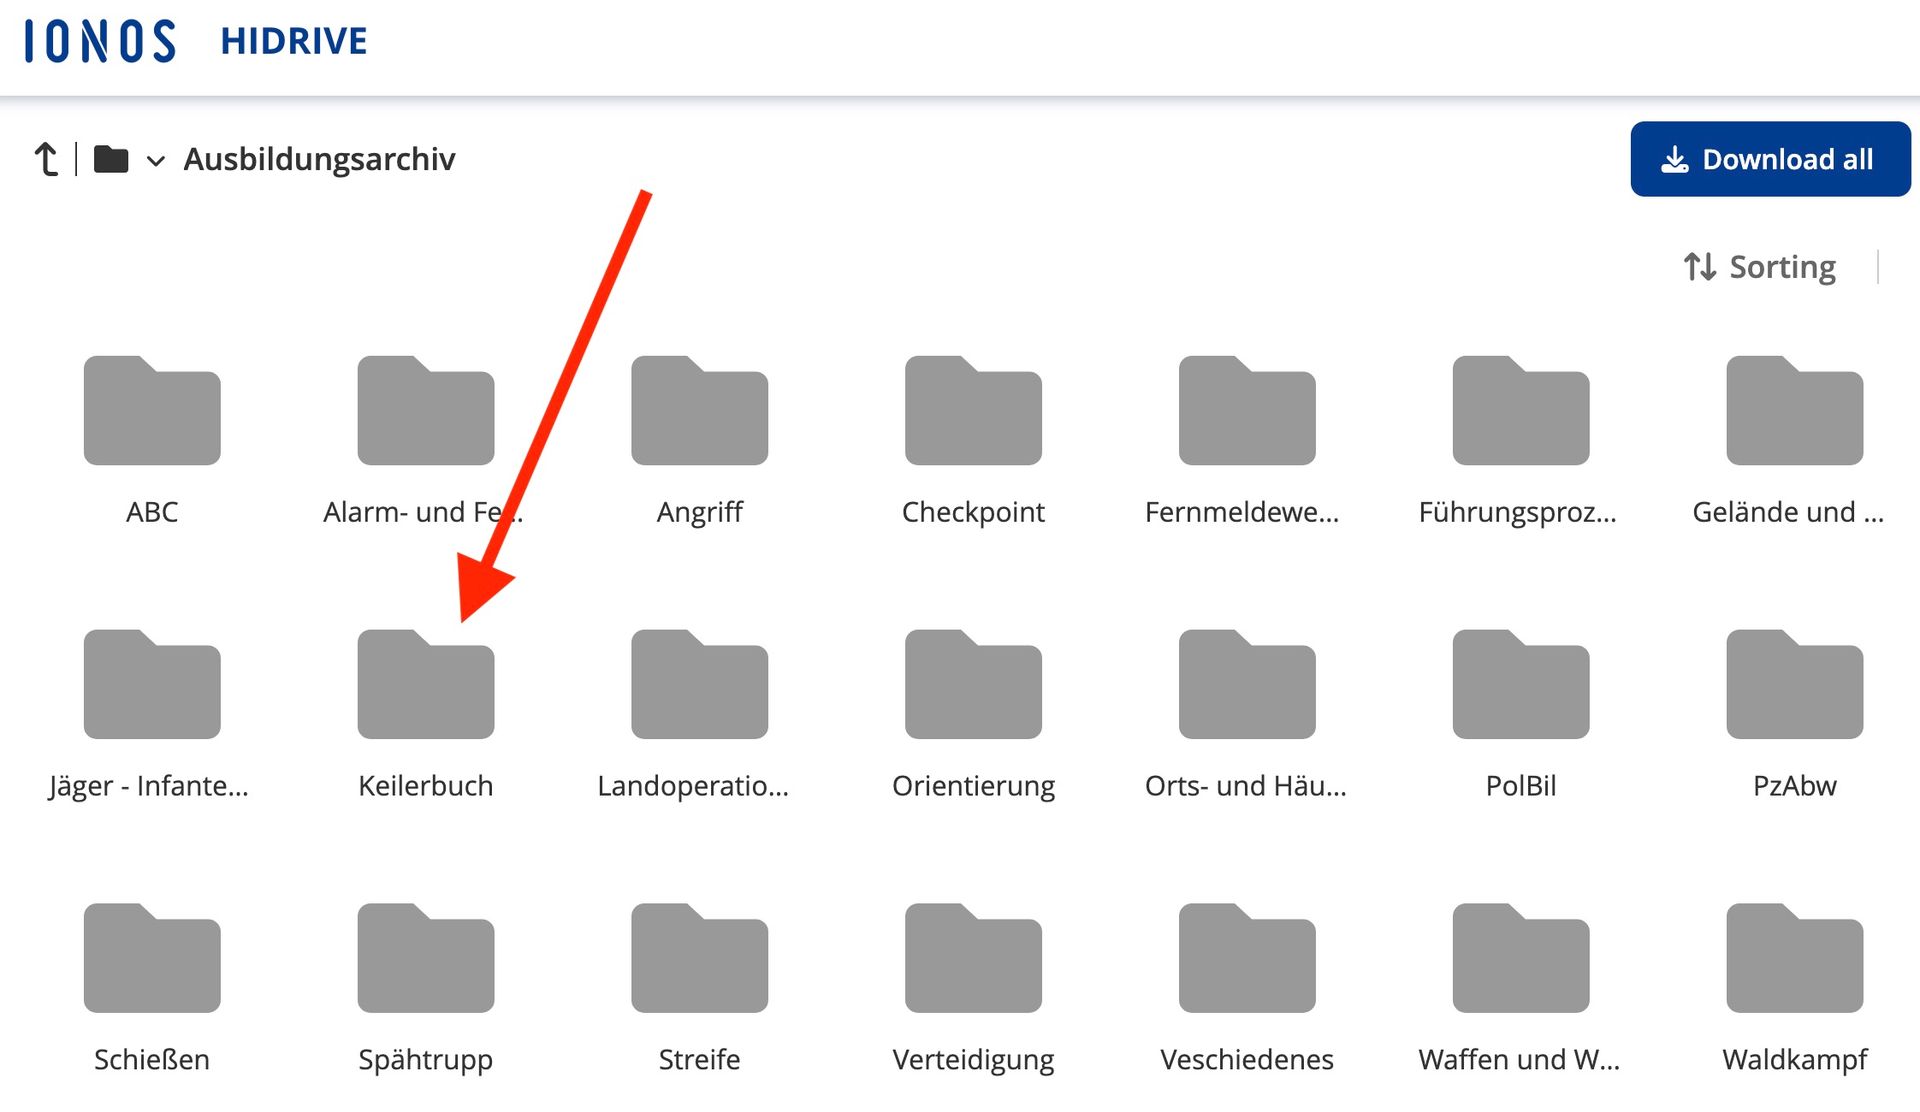Open the Keilerbuch folder

click(x=426, y=686)
